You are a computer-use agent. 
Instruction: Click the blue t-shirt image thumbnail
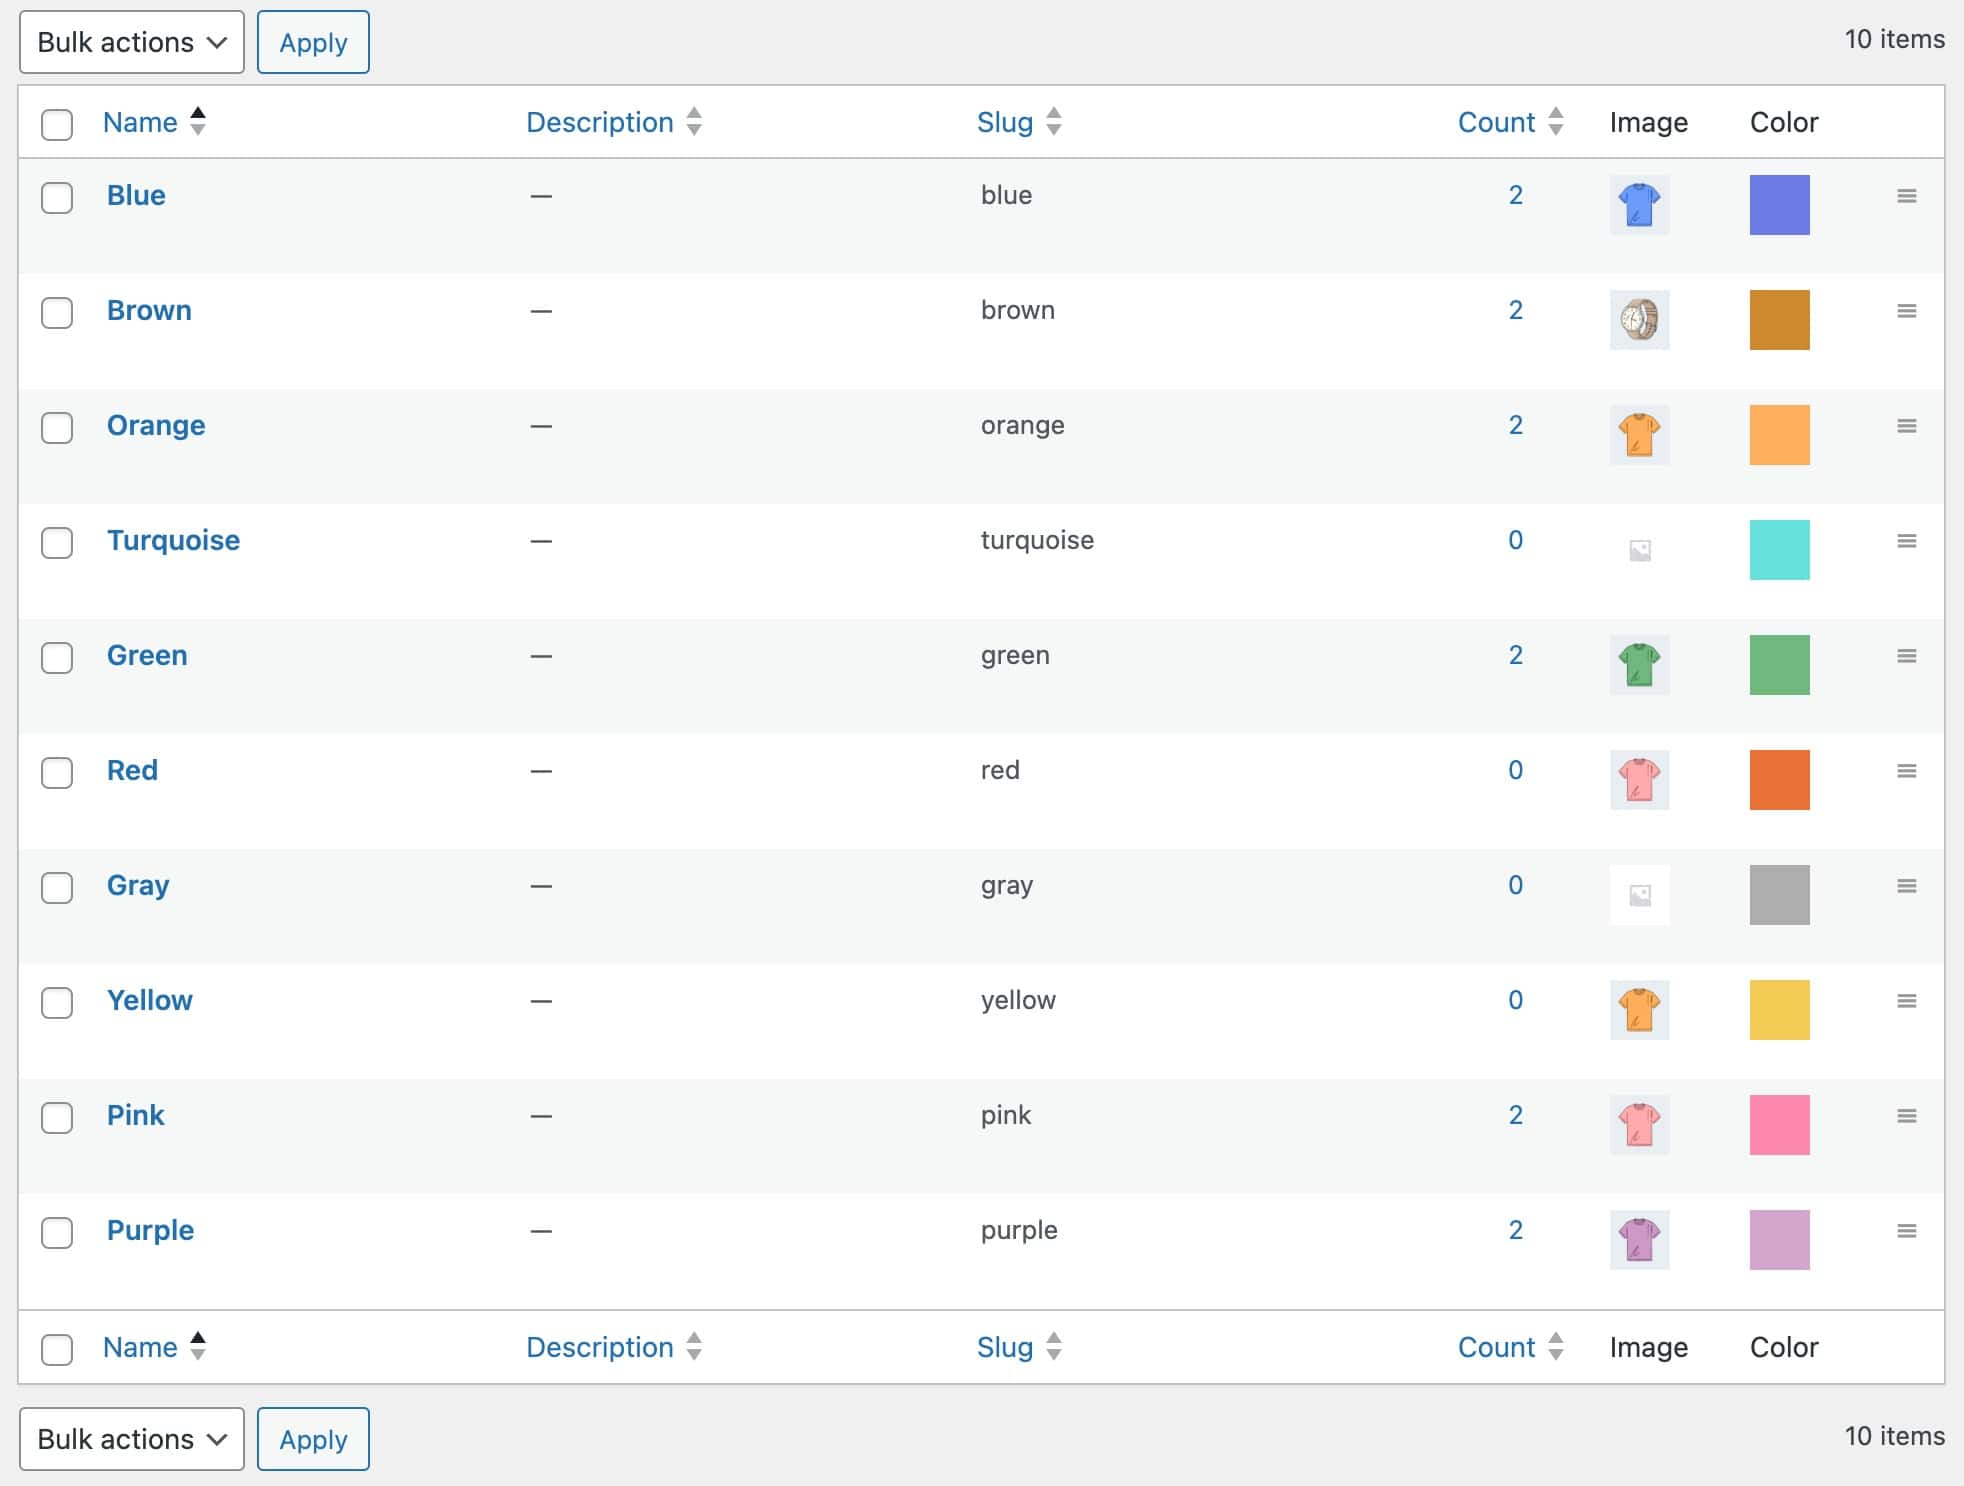(x=1639, y=204)
